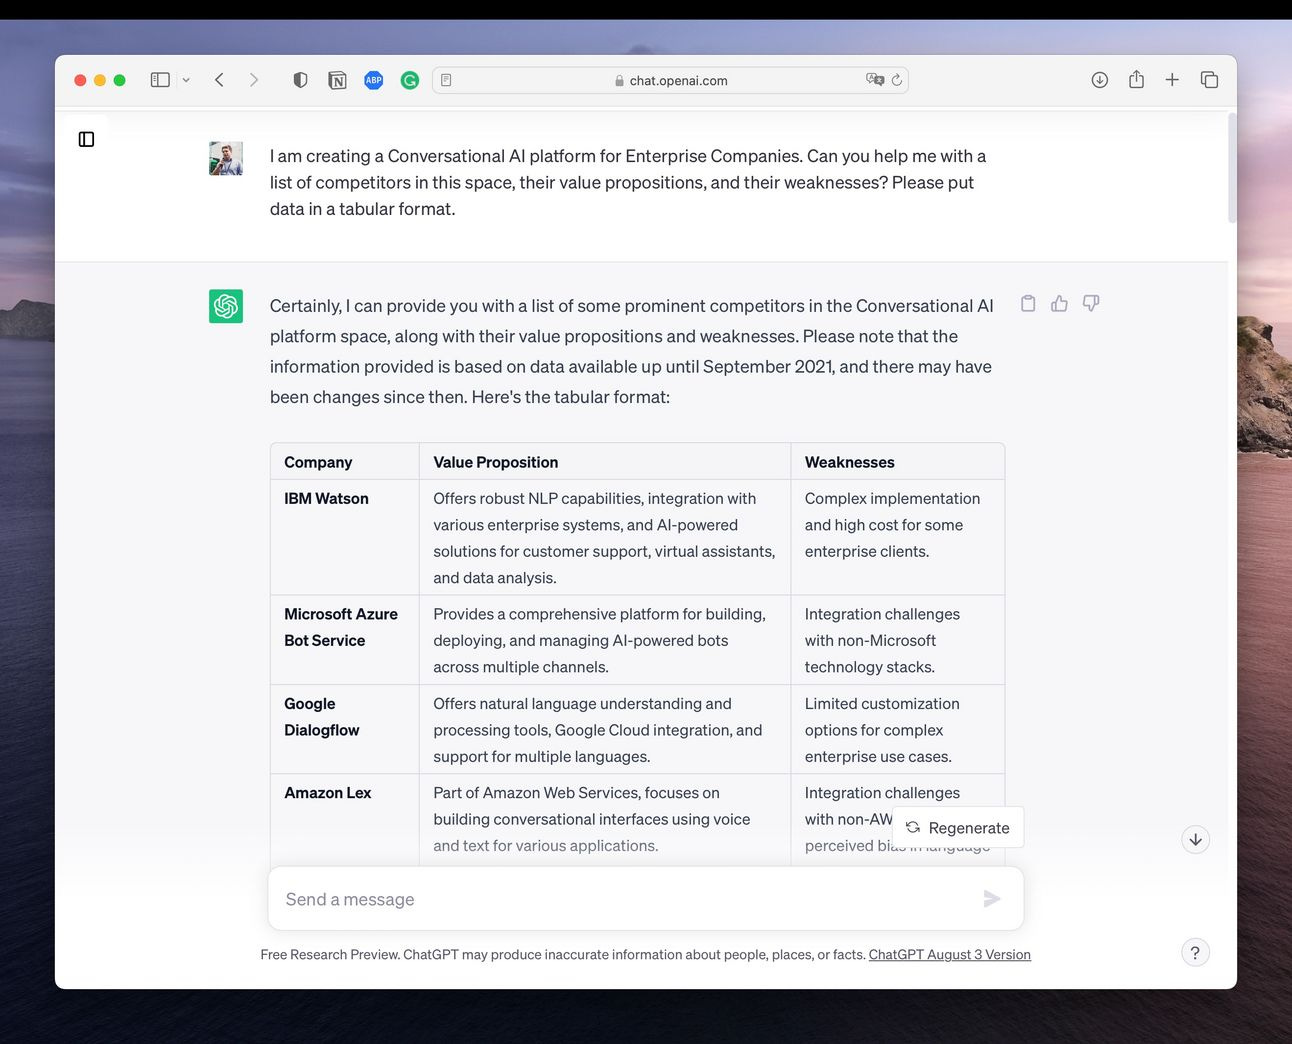
Task: Reload the current page
Action: [897, 80]
